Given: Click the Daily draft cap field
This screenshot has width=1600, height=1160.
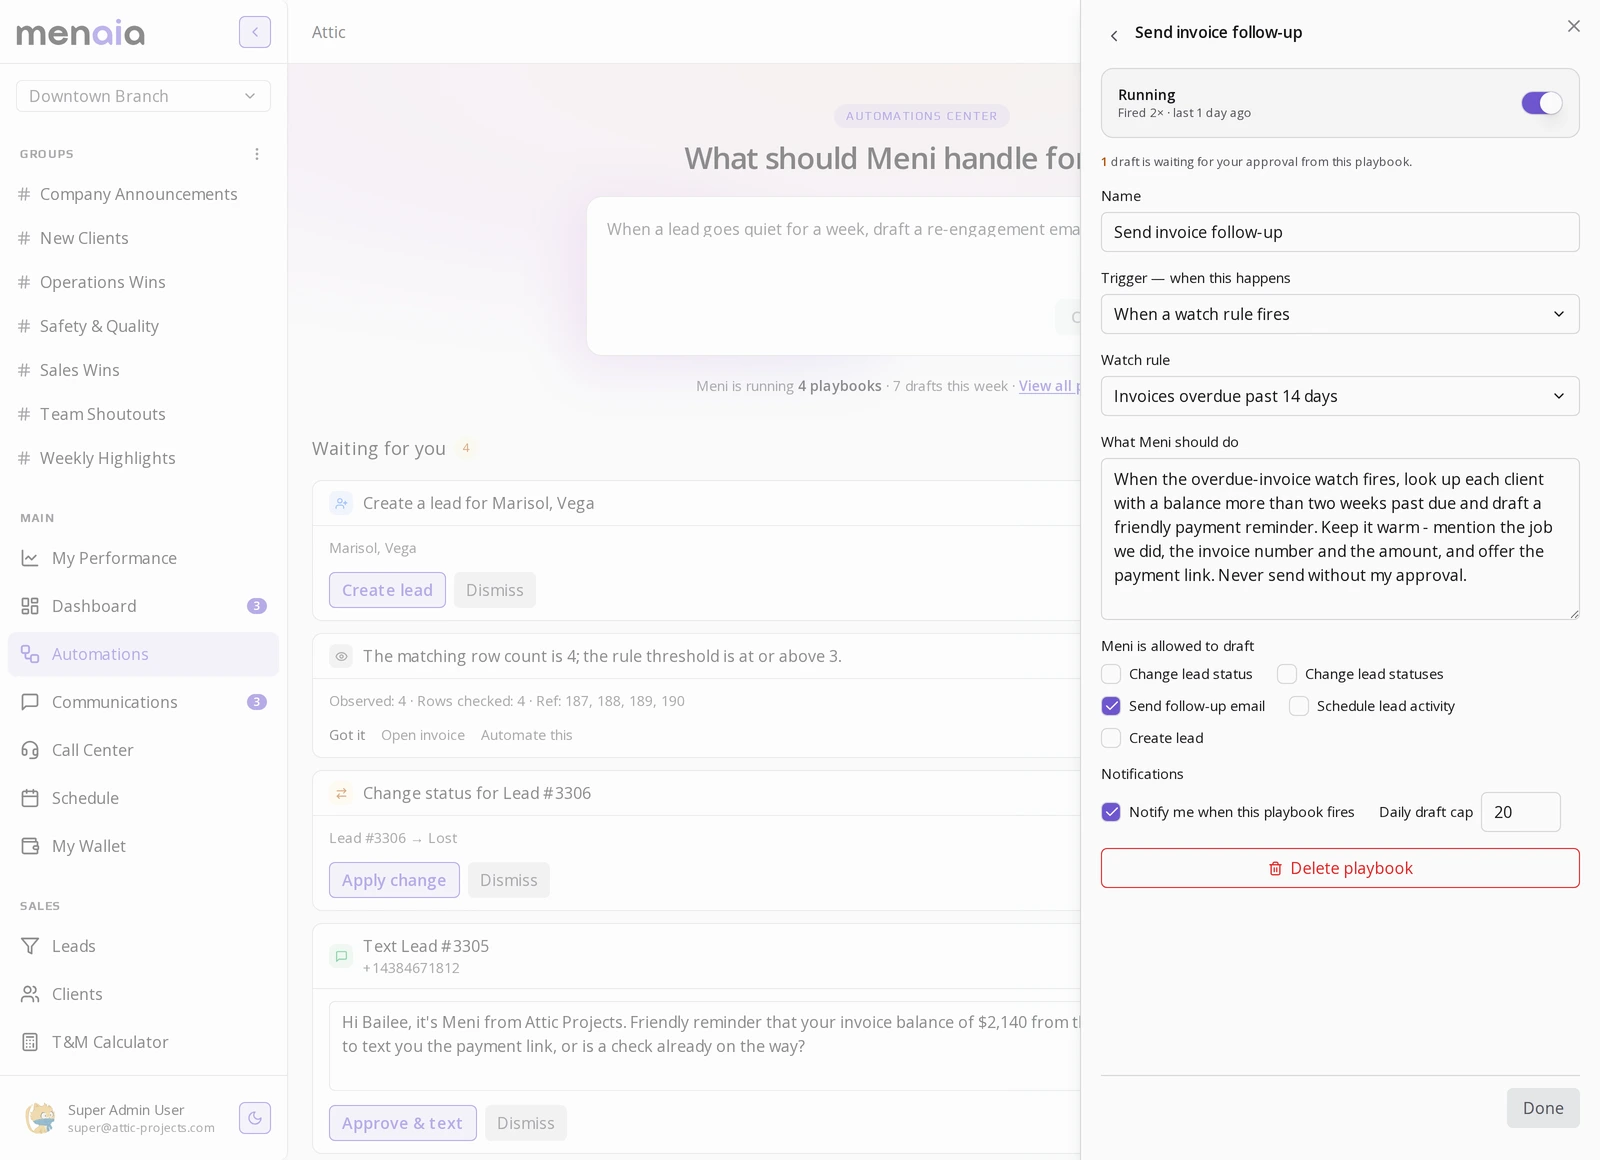Looking at the screenshot, I should pos(1520,812).
